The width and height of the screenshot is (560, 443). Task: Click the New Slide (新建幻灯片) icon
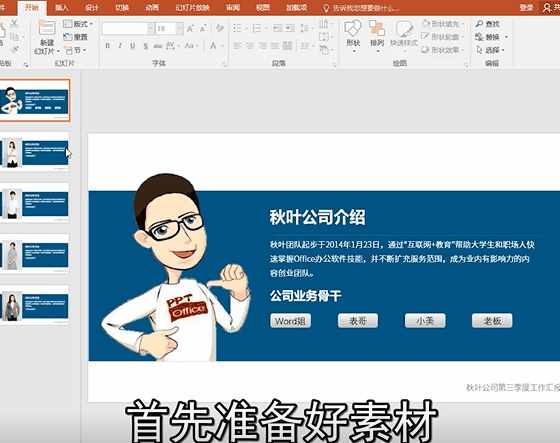coord(47,29)
